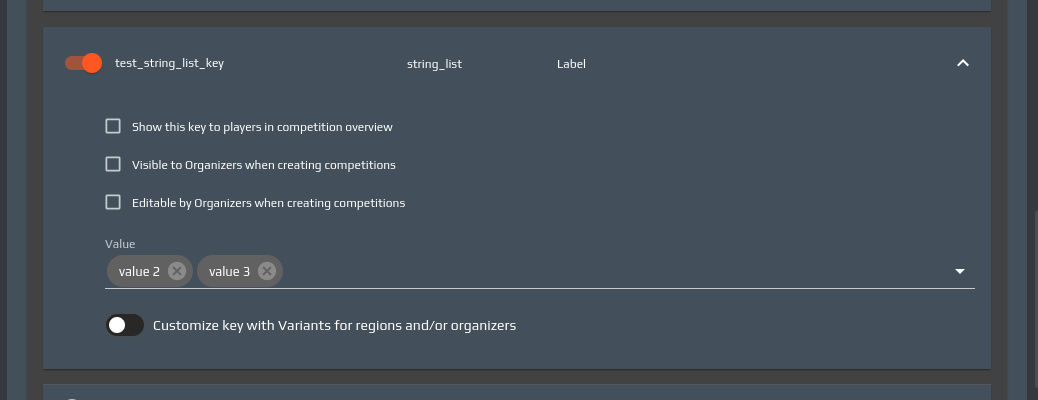Click the "Label" header text
Image resolution: width=1038 pixels, height=400 pixels.
[571, 64]
